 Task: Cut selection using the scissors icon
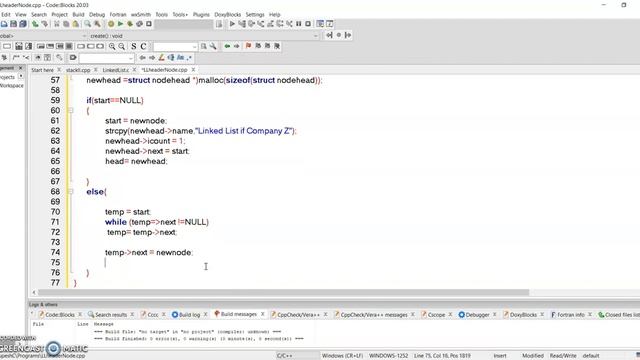coord(57,24)
